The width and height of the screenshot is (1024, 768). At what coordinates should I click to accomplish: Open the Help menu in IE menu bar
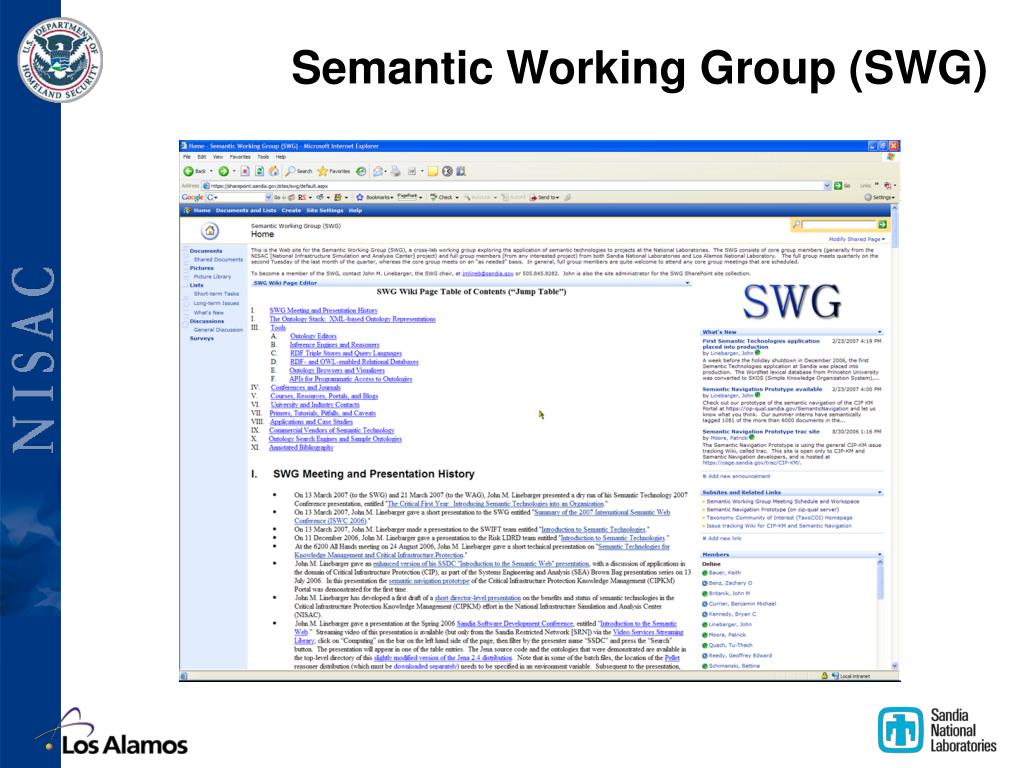tap(281, 157)
